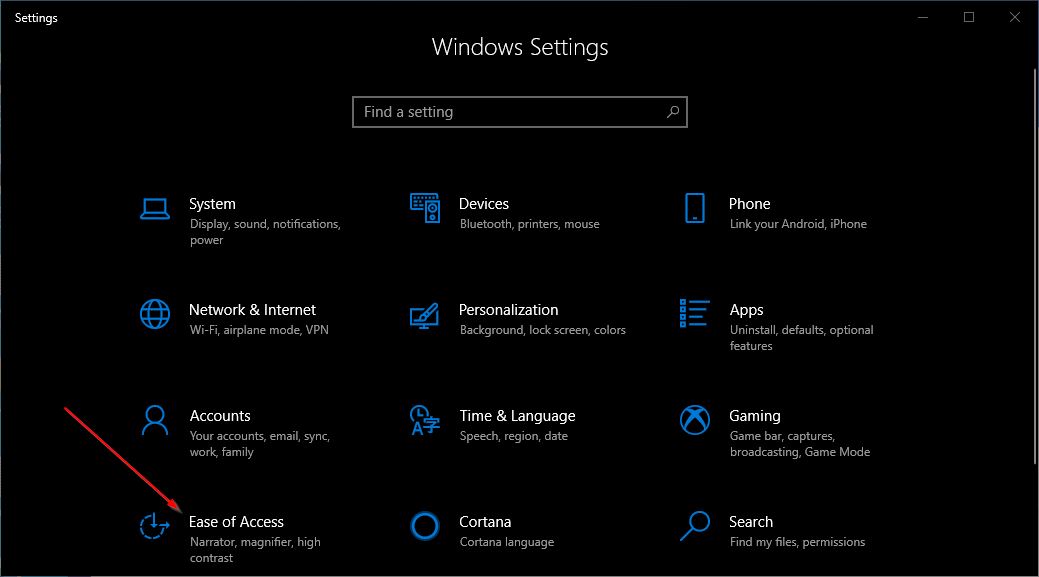The image size is (1039, 577).
Task: Open Gaming settings title
Action: tap(755, 417)
